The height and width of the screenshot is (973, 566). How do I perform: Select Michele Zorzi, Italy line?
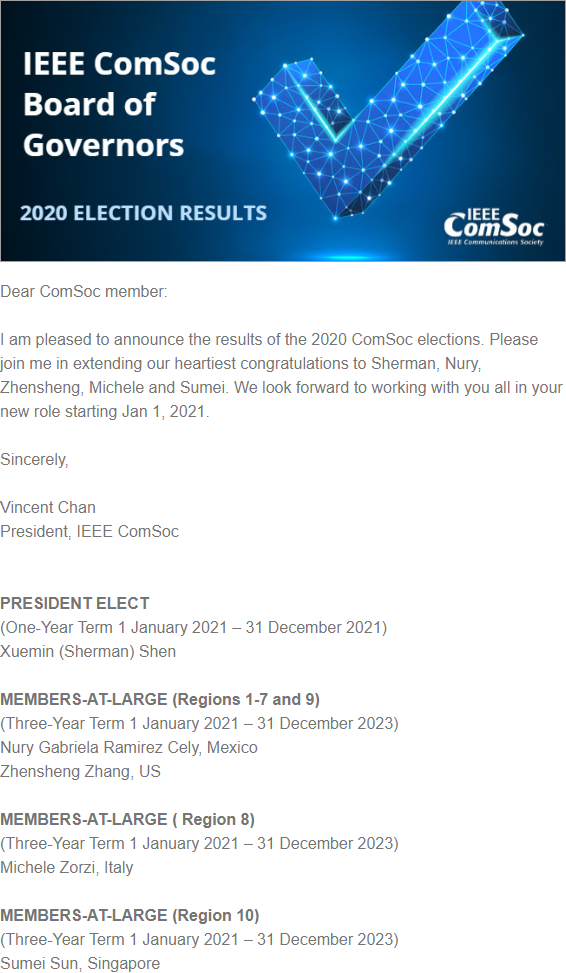tap(67, 868)
